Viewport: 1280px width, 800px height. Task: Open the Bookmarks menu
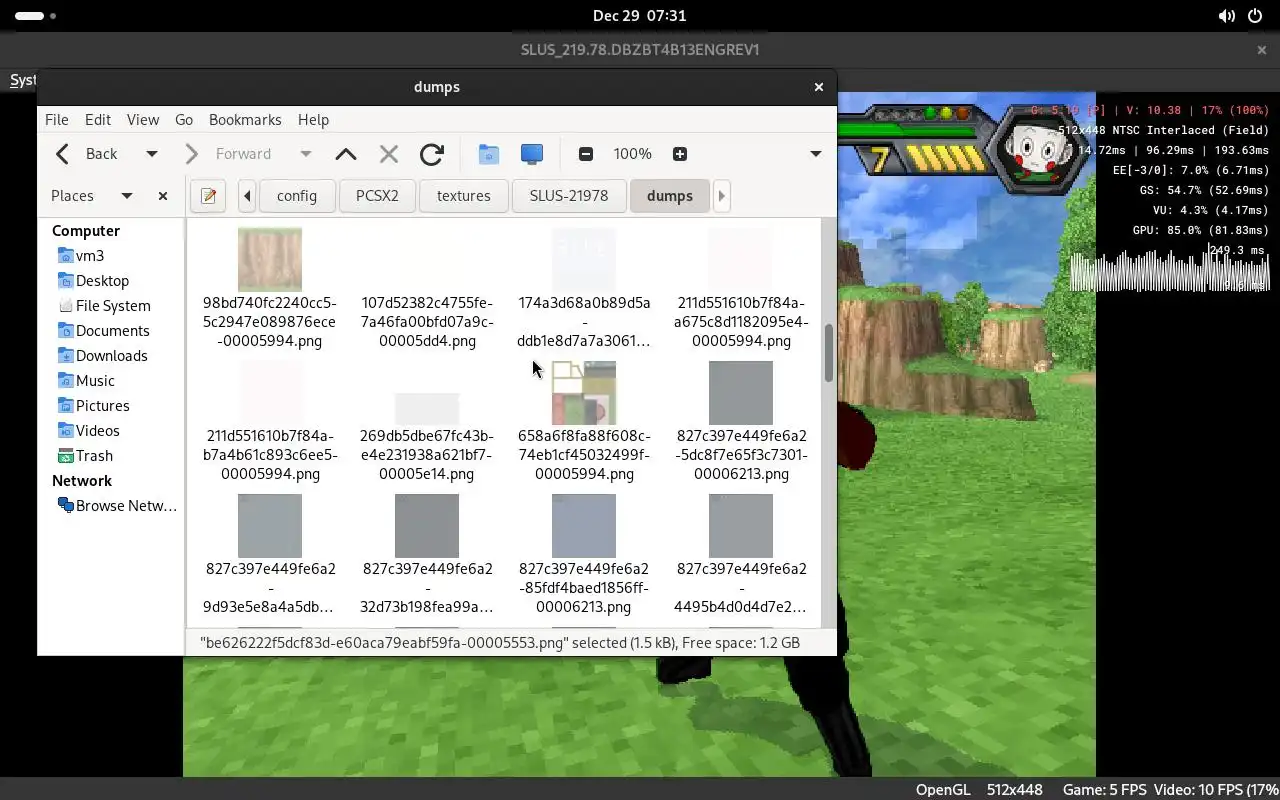coord(245,120)
